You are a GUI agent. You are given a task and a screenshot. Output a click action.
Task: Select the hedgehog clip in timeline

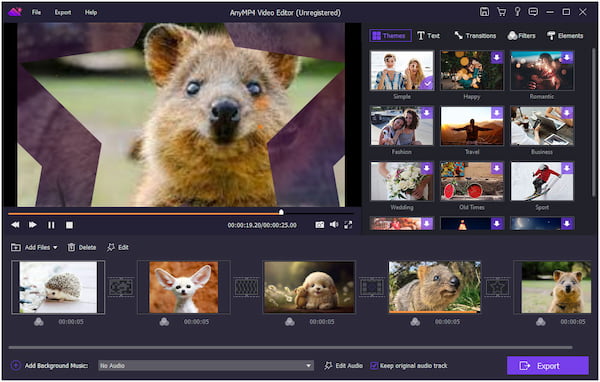click(58, 287)
